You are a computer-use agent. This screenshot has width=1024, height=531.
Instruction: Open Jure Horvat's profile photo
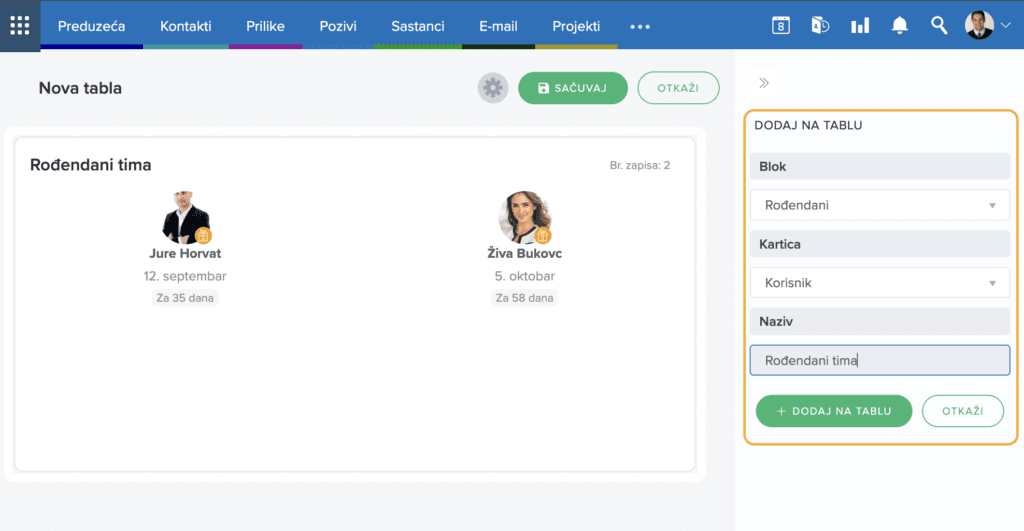coord(185,217)
